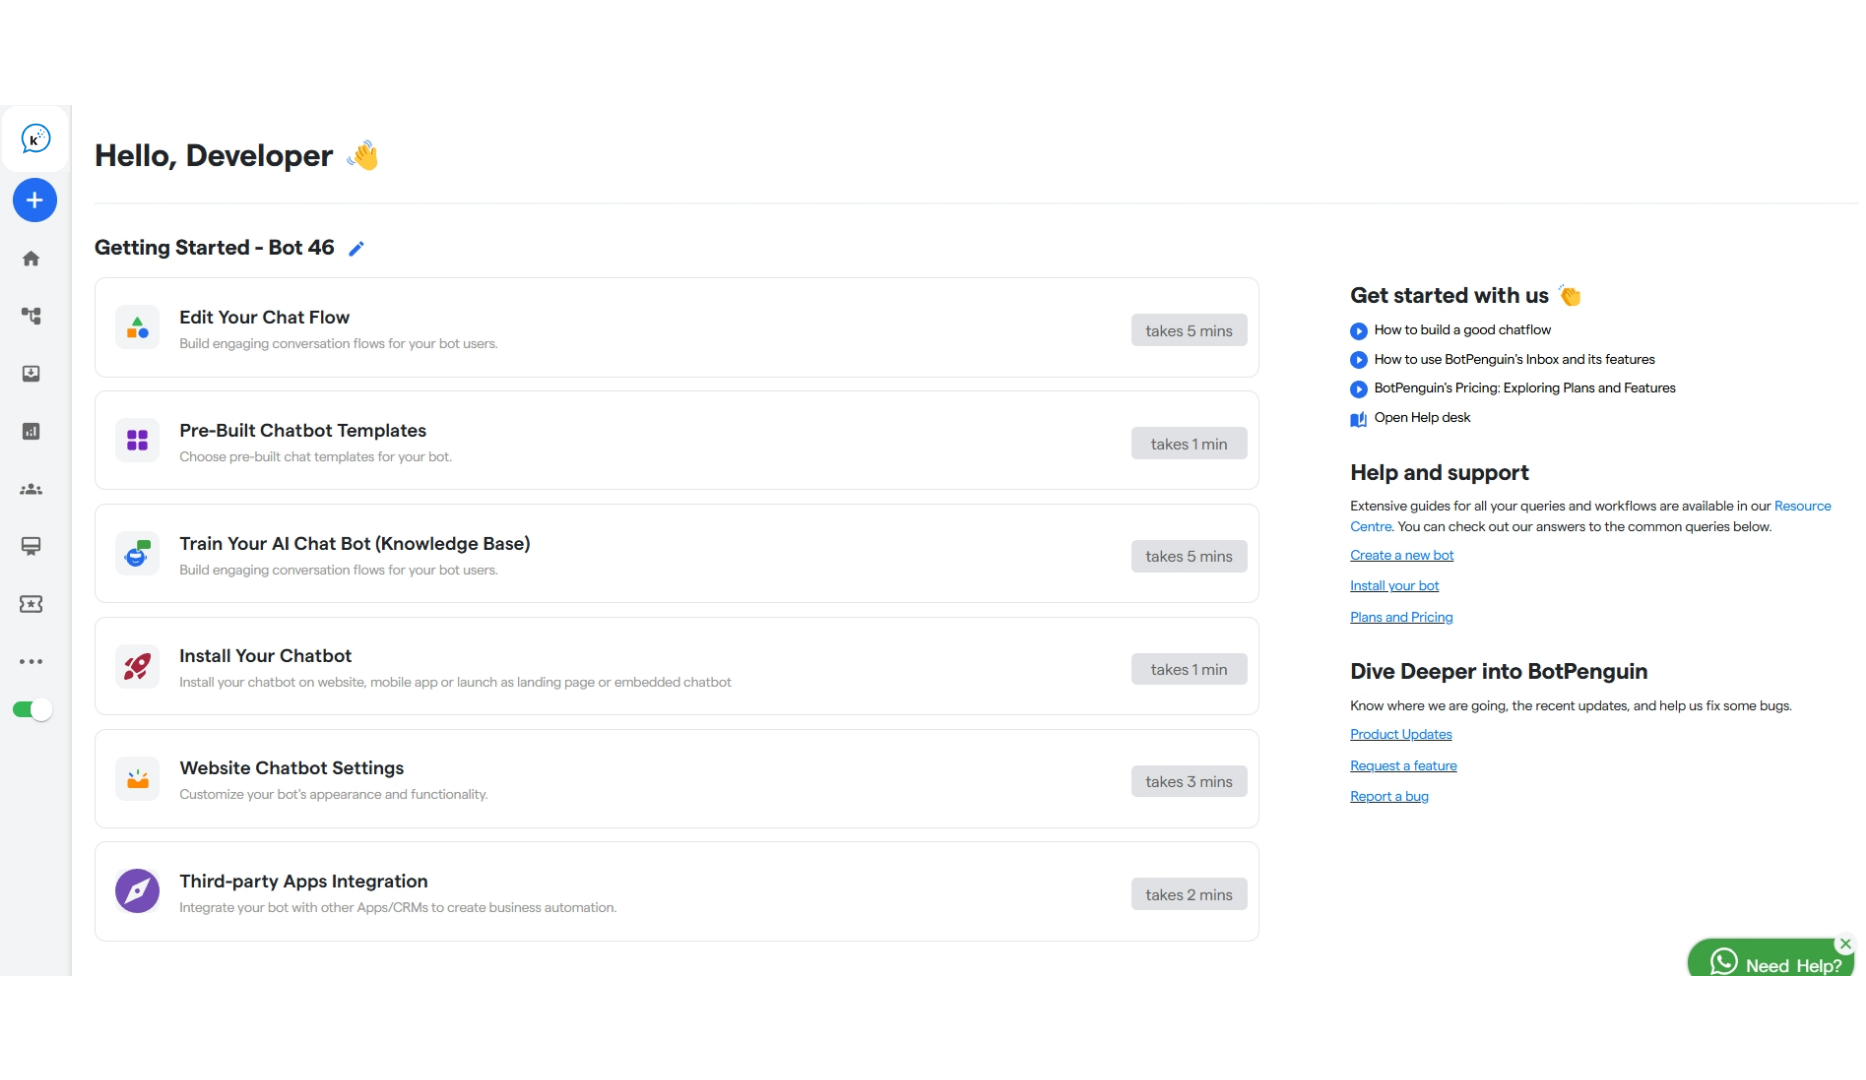Click Customize your bot's appearance description
The width and height of the screenshot is (1866, 1080).
[x=333, y=795]
